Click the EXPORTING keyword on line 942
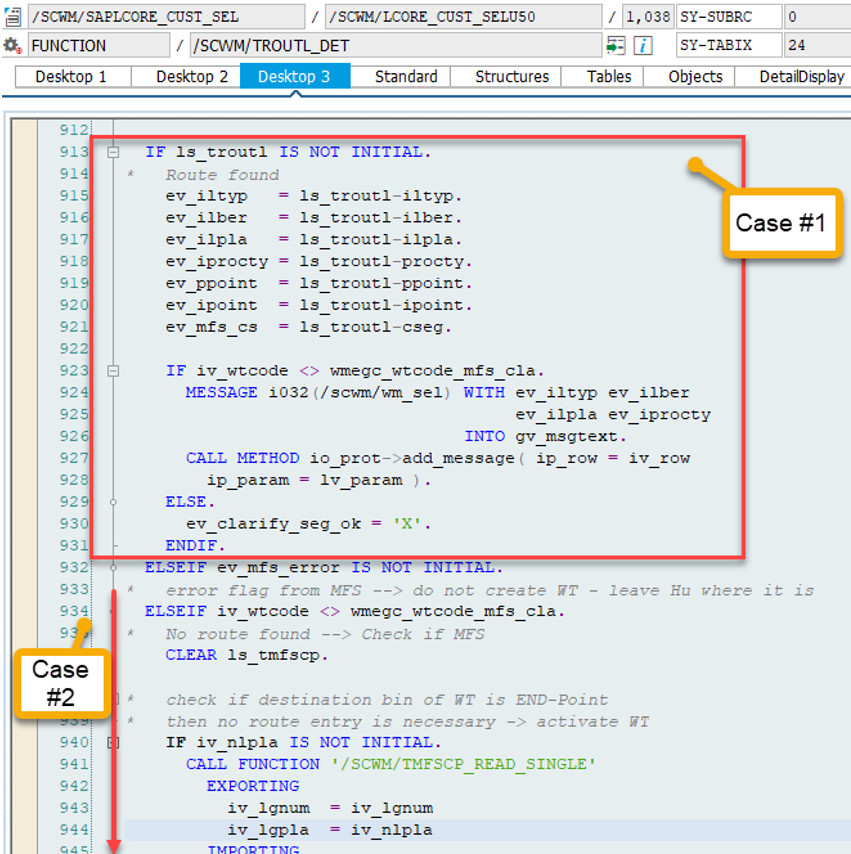 pyautogui.click(x=253, y=786)
